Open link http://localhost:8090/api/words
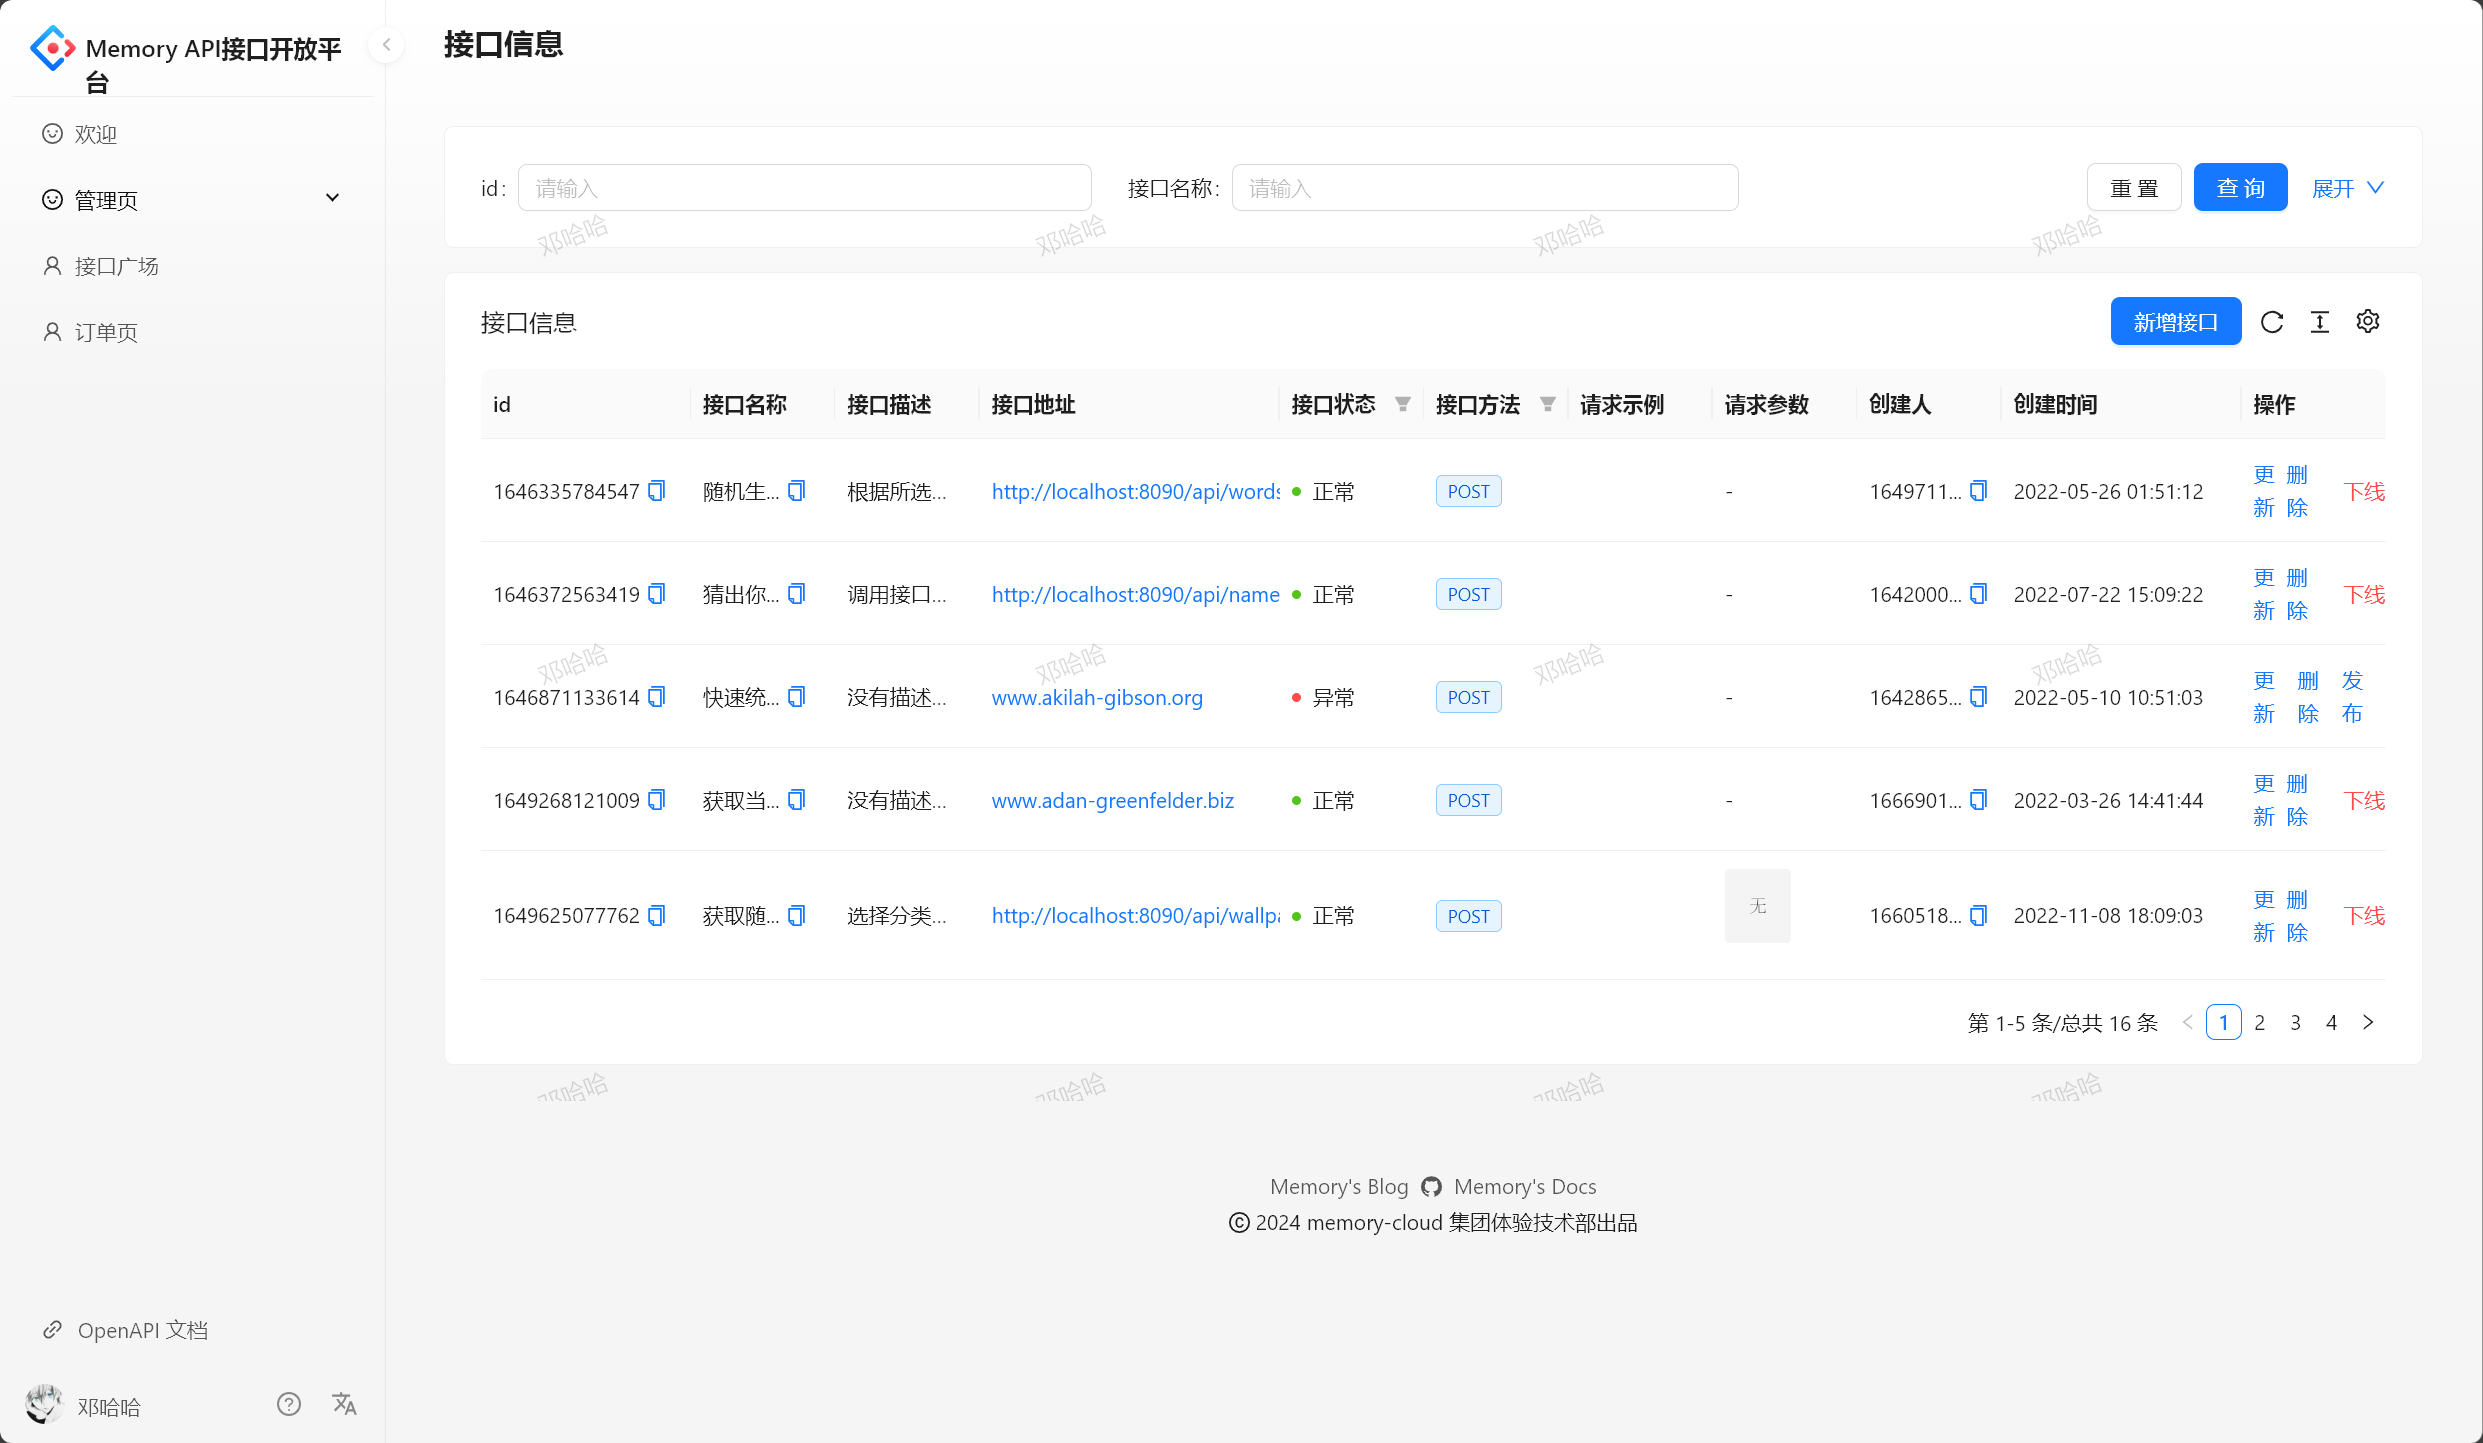Image resolution: width=2483 pixels, height=1443 pixels. (1135, 491)
